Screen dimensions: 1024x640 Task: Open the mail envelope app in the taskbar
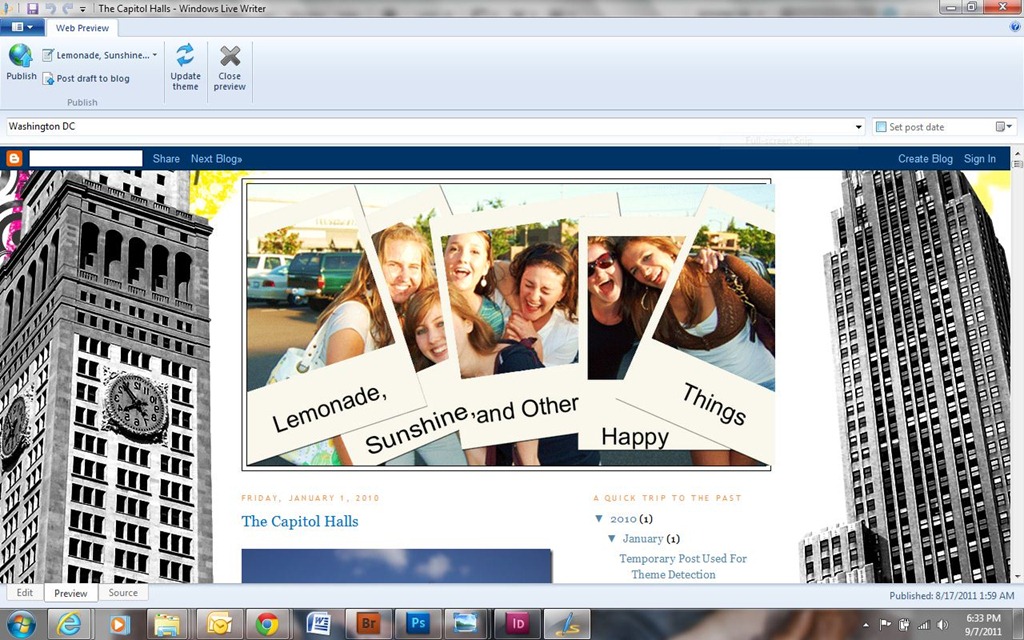click(219, 624)
